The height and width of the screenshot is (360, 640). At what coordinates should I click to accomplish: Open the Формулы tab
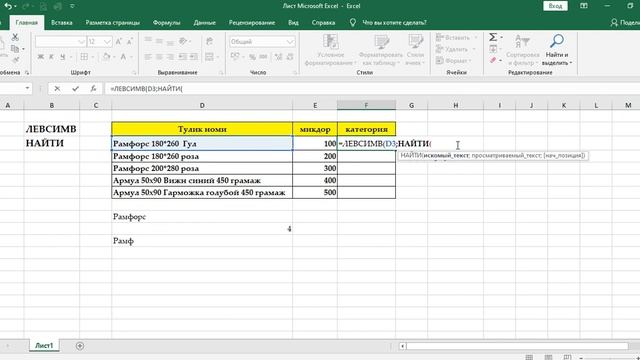[167, 23]
